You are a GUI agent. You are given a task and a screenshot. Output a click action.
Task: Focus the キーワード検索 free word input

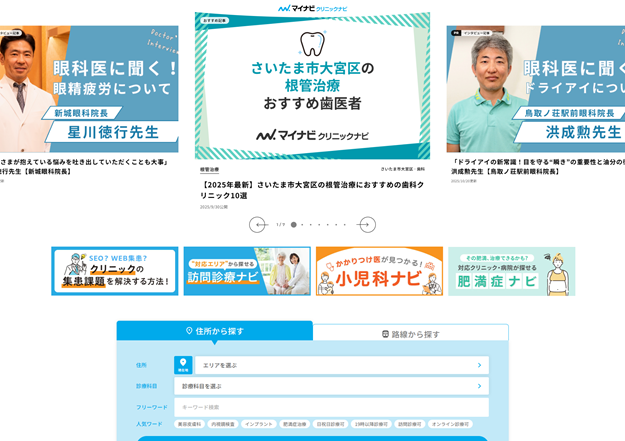(x=331, y=407)
